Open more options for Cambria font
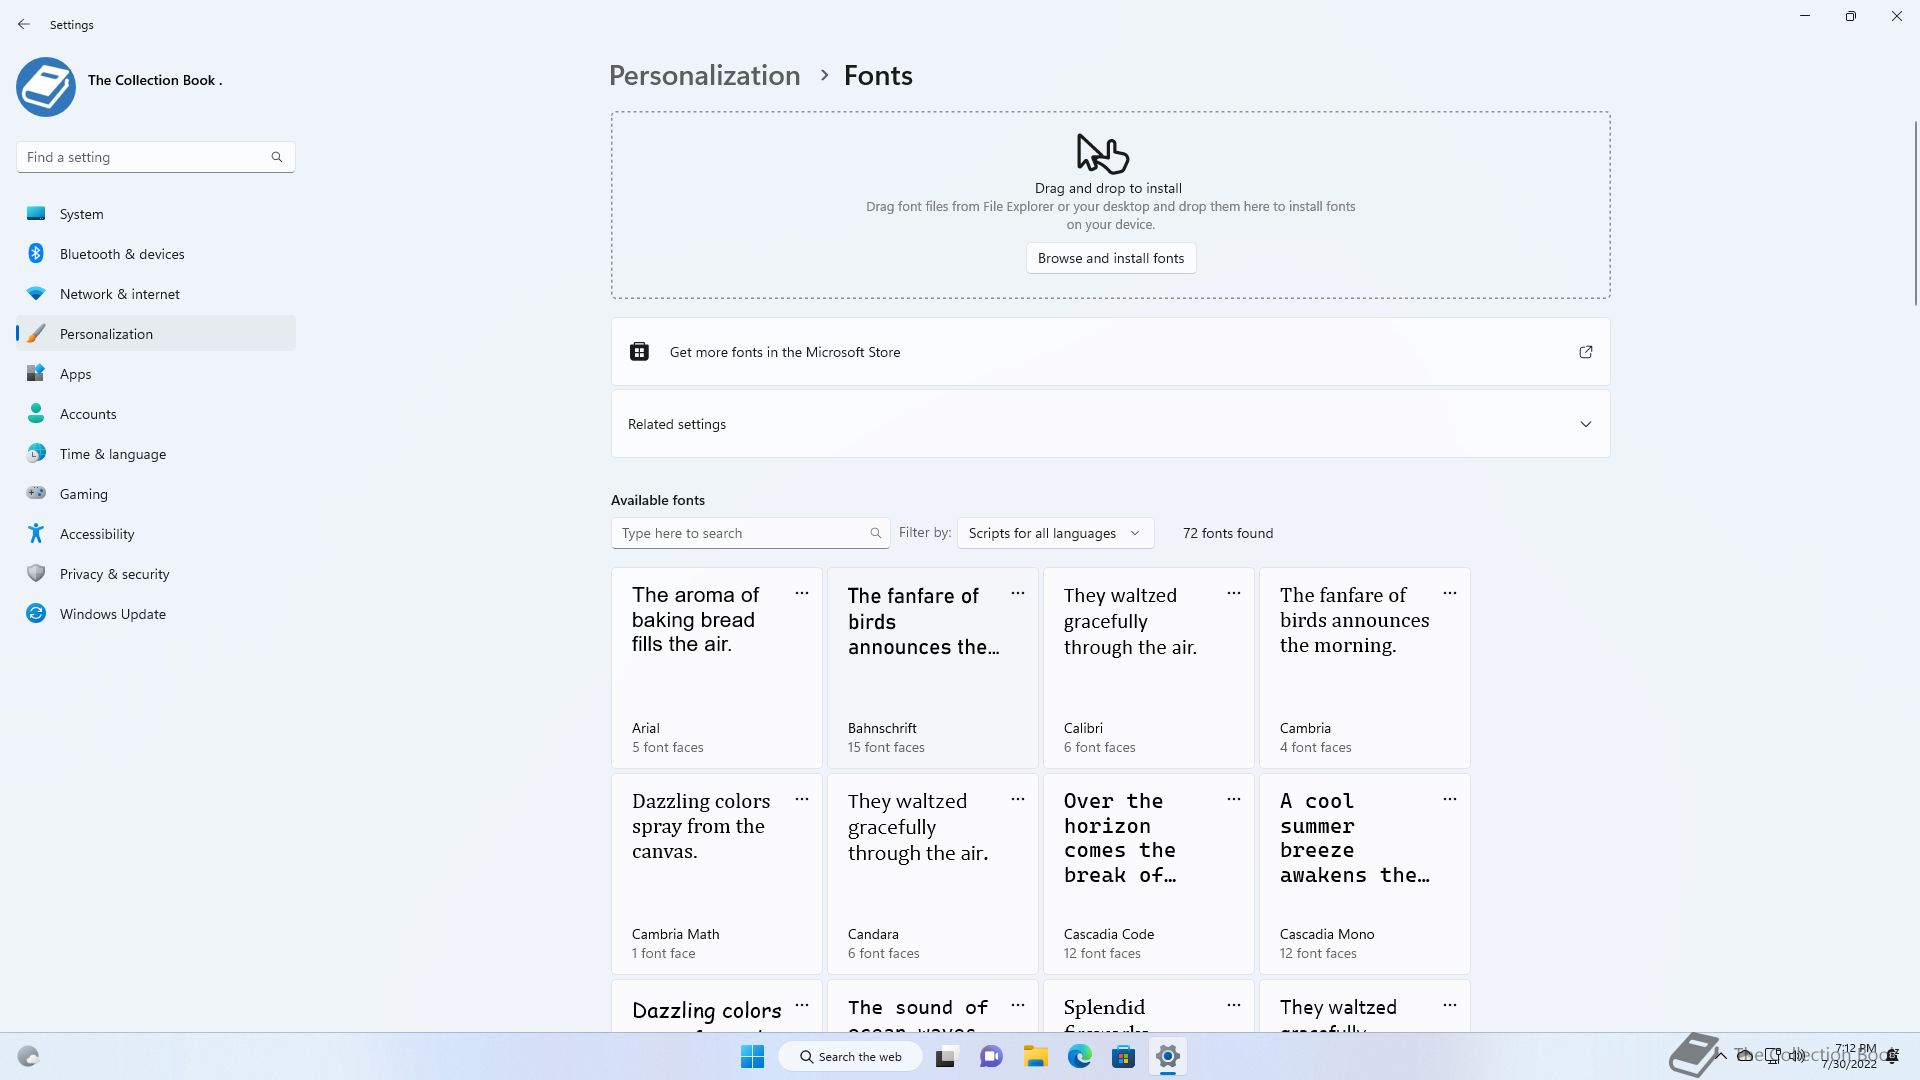 1450,593
